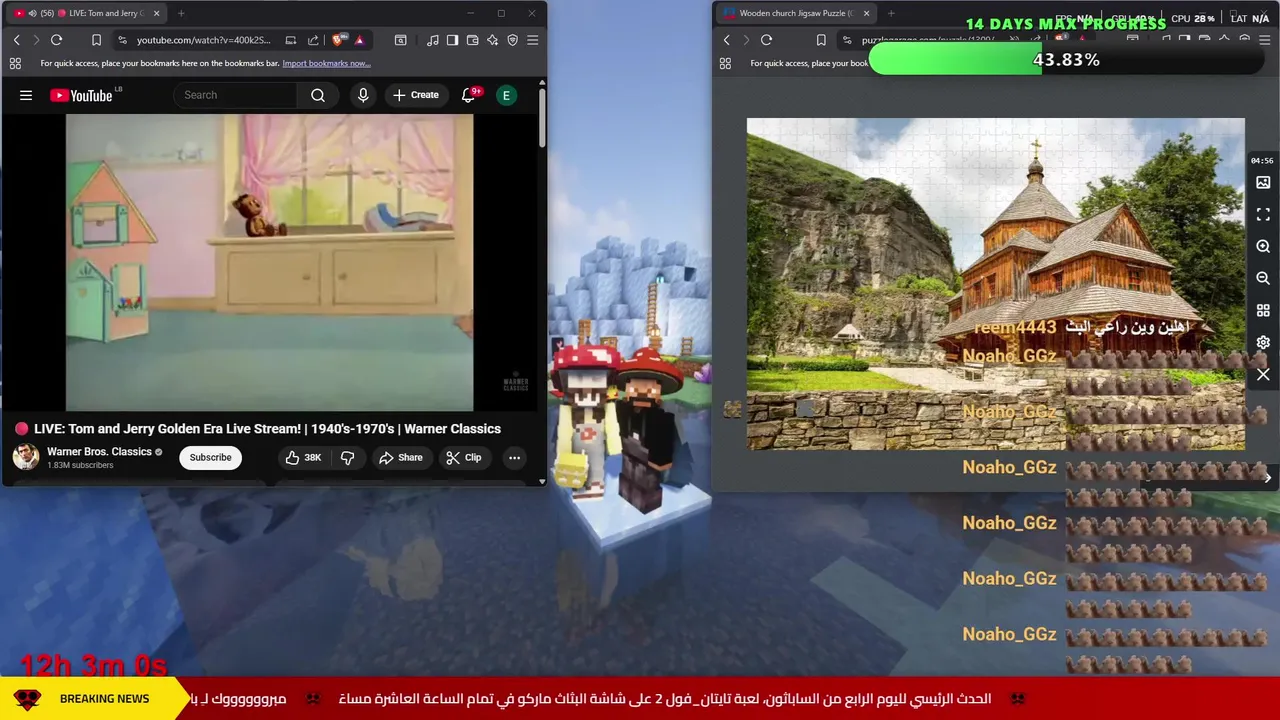This screenshot has width=1280, height=720.
Task: Like the video (38K)
Action: [x=303, y=457]
